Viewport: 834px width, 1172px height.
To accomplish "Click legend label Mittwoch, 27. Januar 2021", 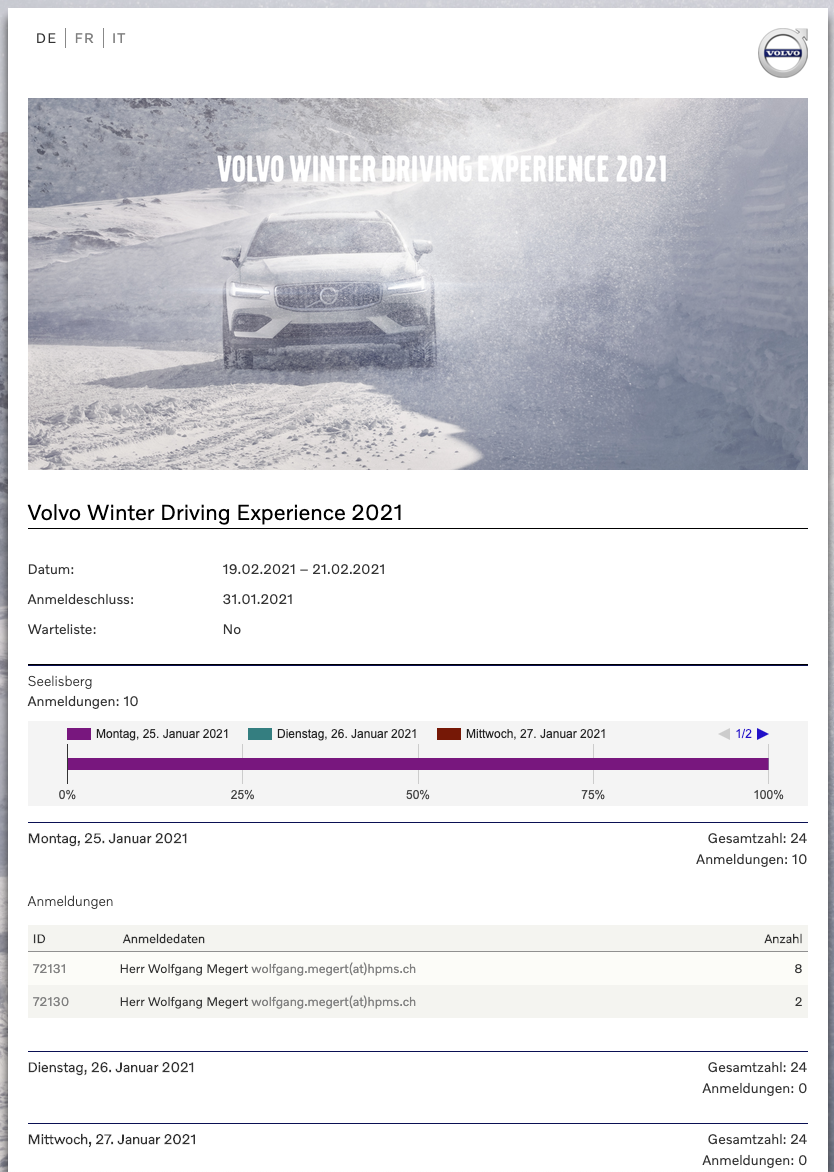I will pyautogui.click(x=536, y=734).
